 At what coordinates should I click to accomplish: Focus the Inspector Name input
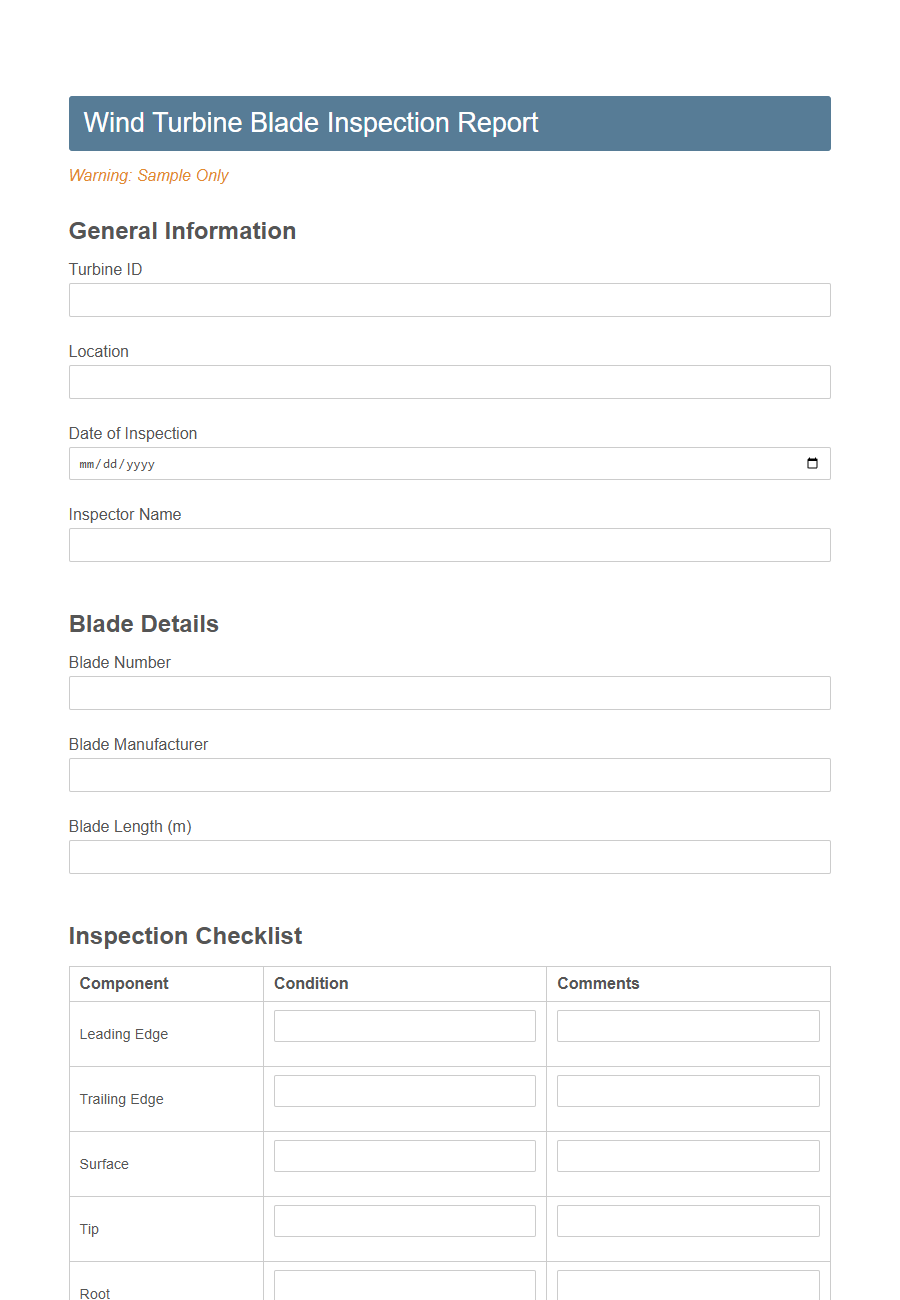(x=448, y=544)
